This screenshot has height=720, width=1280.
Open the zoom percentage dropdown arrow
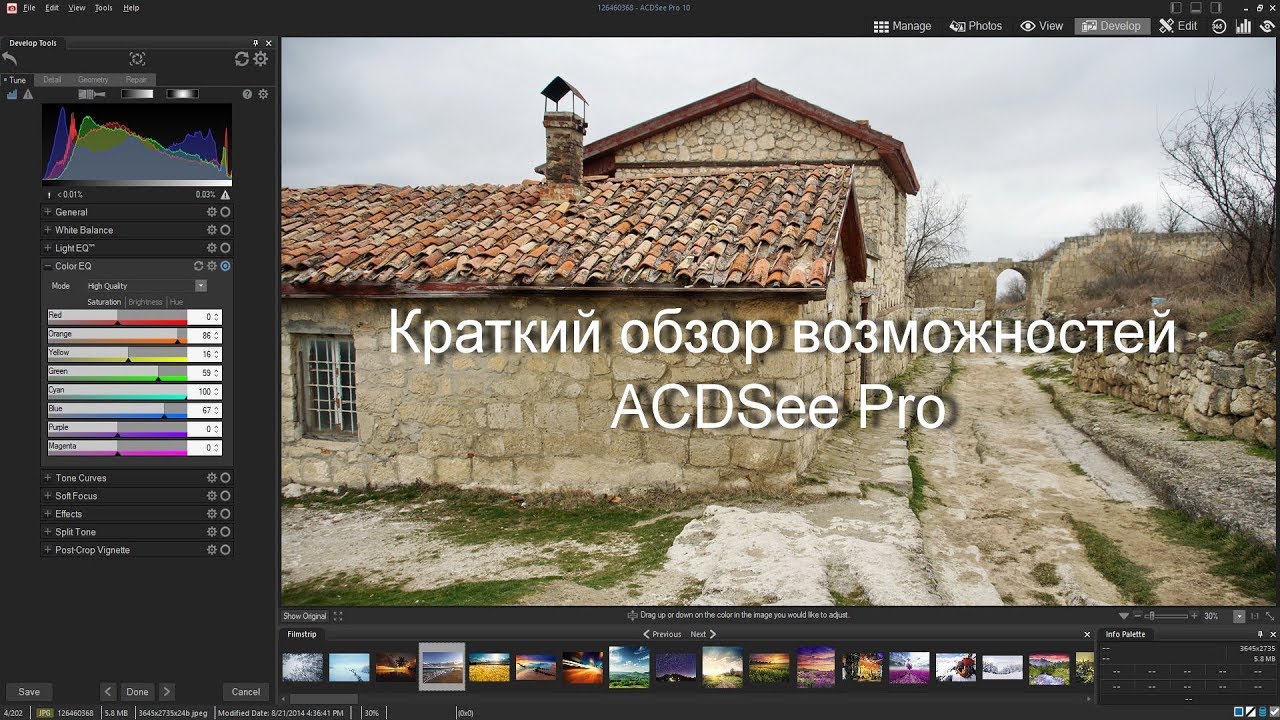tap(1239, 616)
